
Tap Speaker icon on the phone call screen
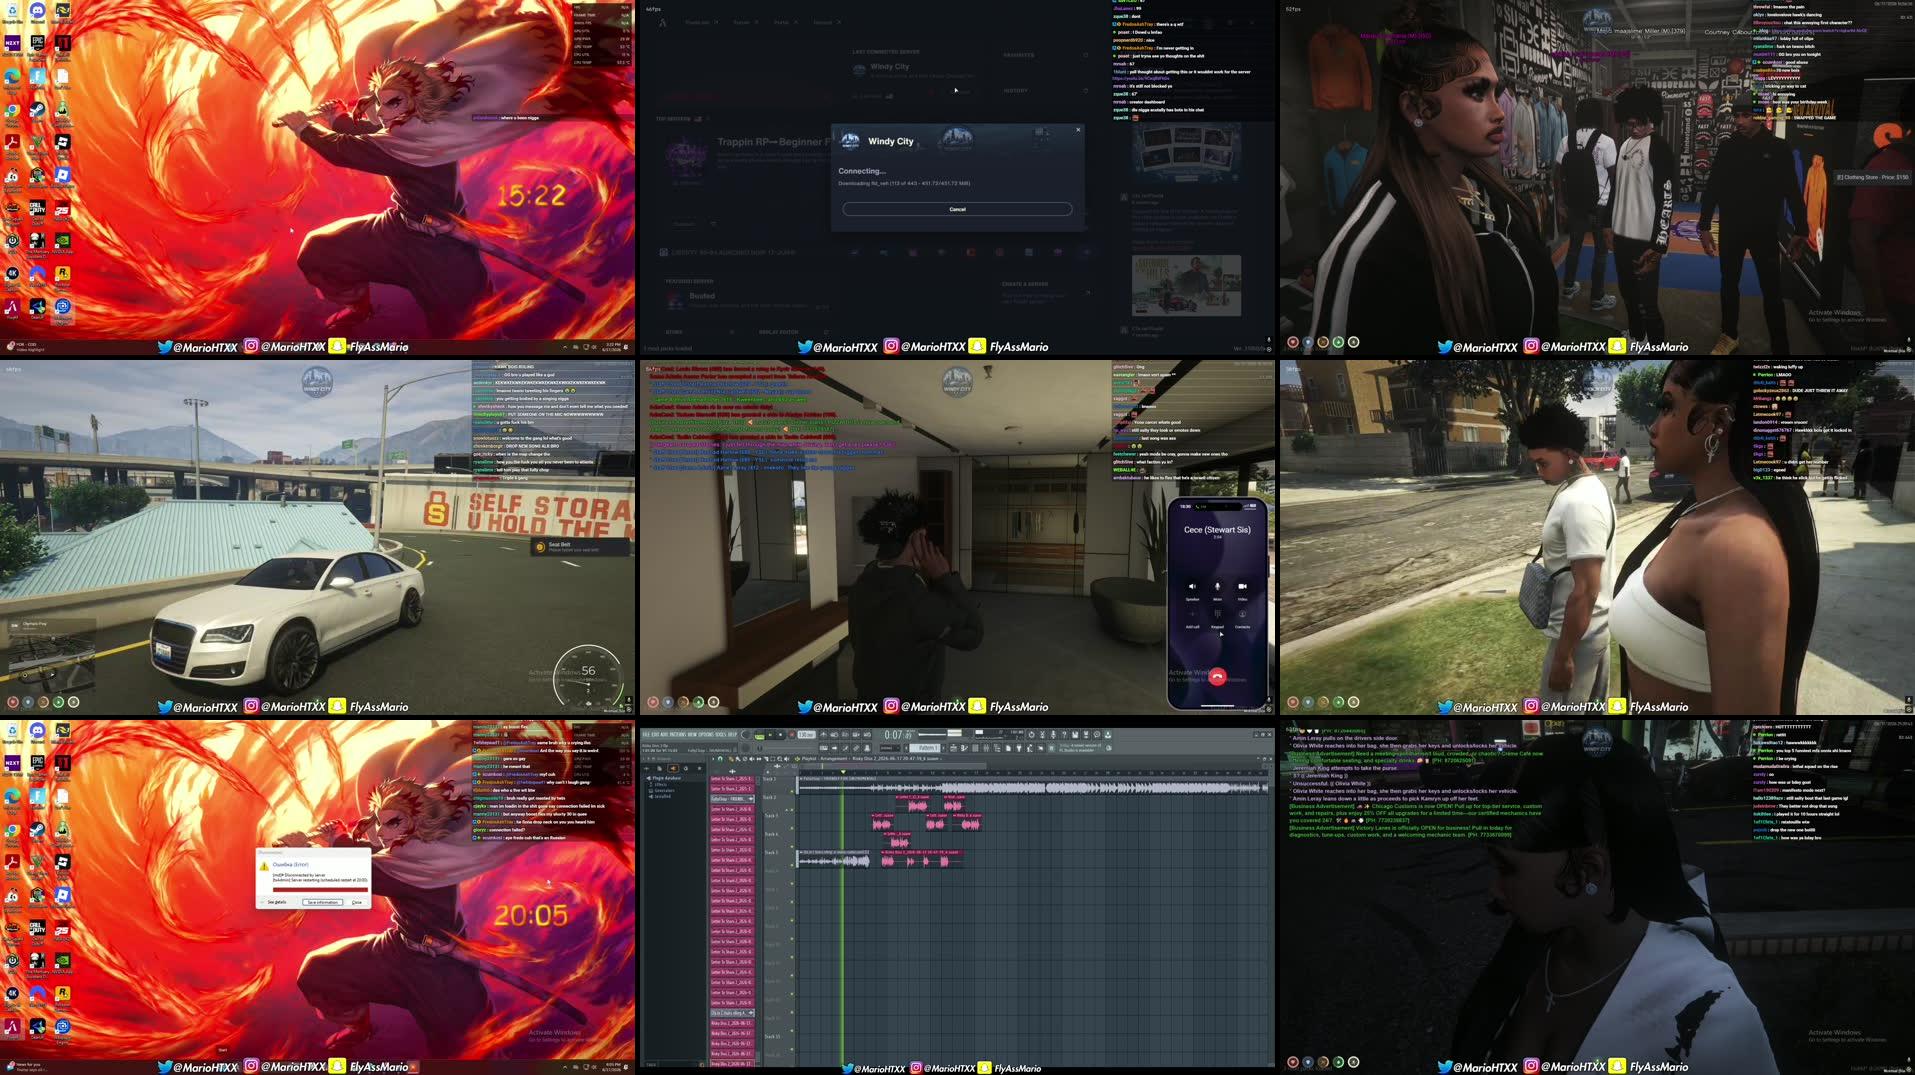[x=1192, y=586]
